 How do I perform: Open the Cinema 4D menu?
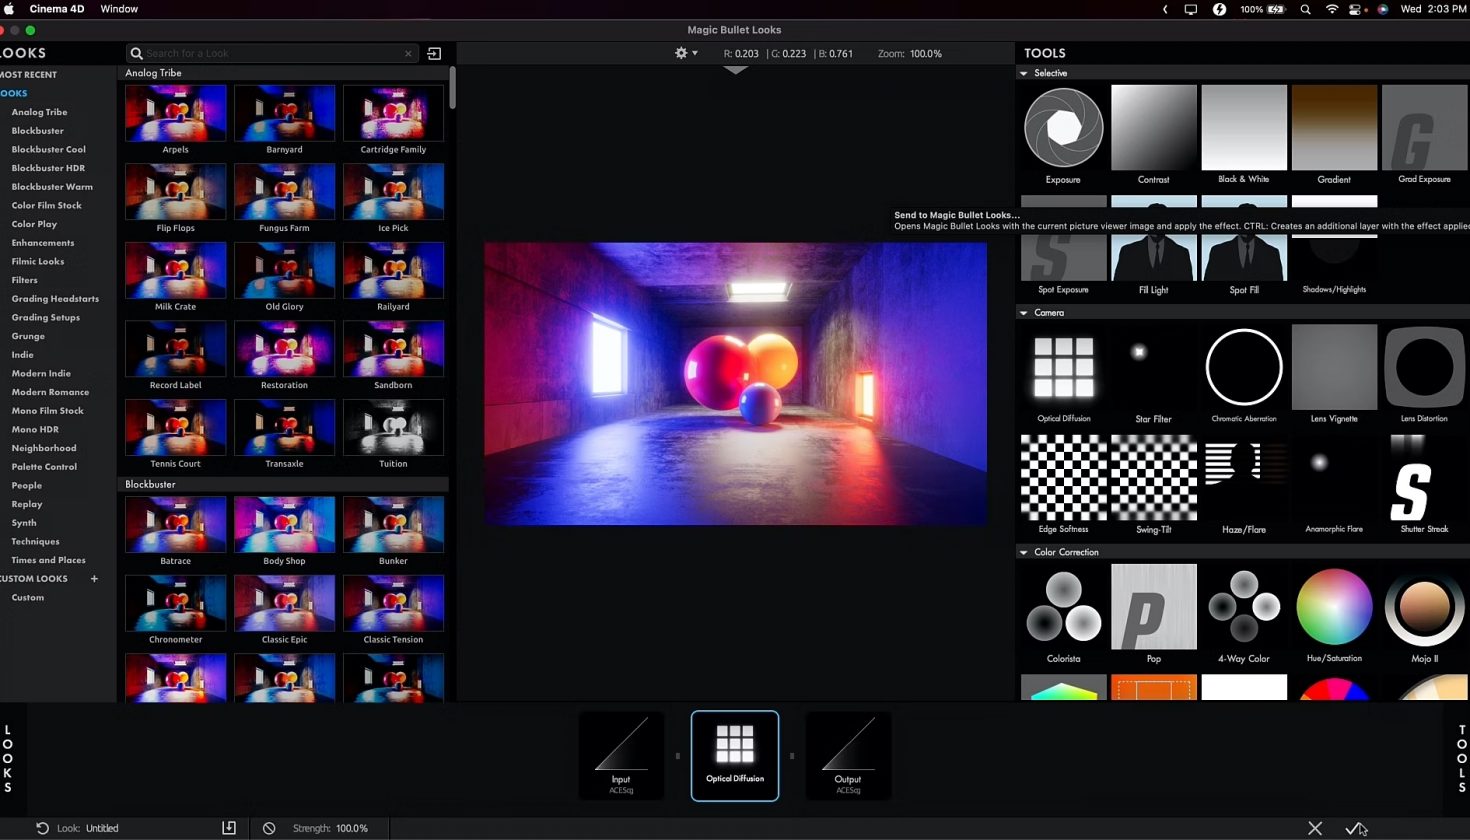click(57, 9)
